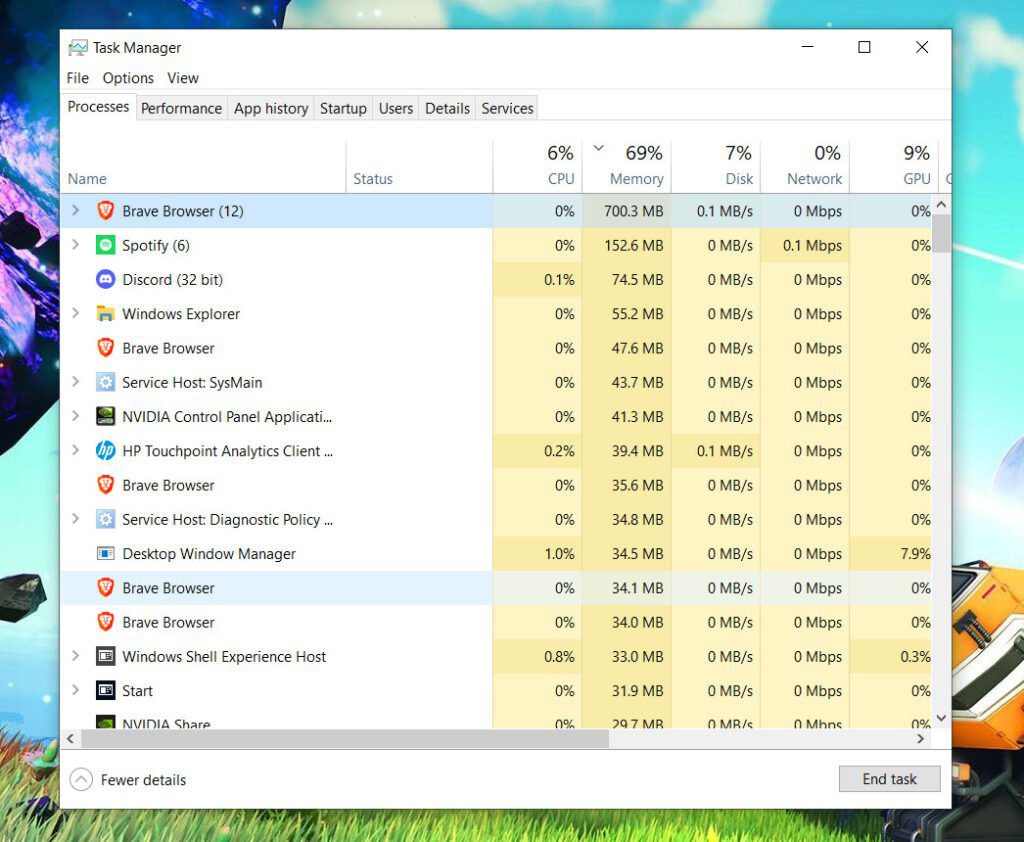
Task: Expand the Windows Explorer process
Action: [x=76, y=313]
